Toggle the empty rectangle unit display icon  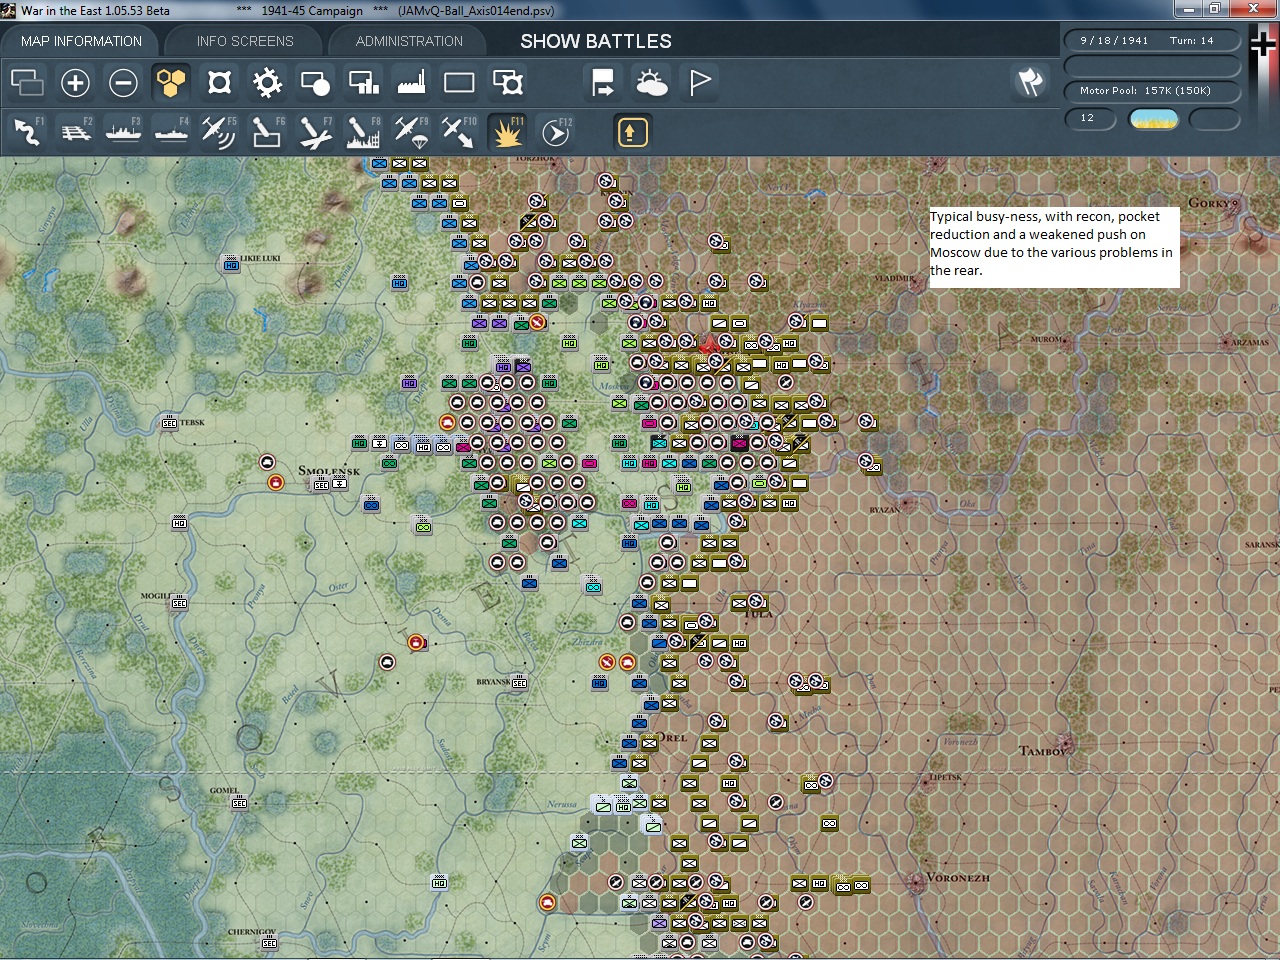tap(459, 82)
